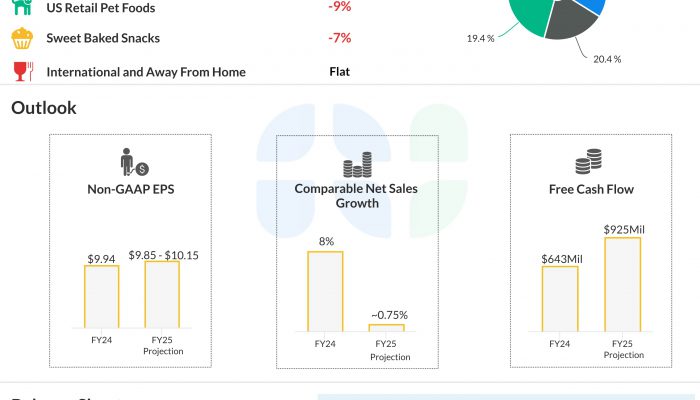Click the ~0.75% FY25 projection bar
This screenshot has width=700, height=400.
(x=386, y=326)
